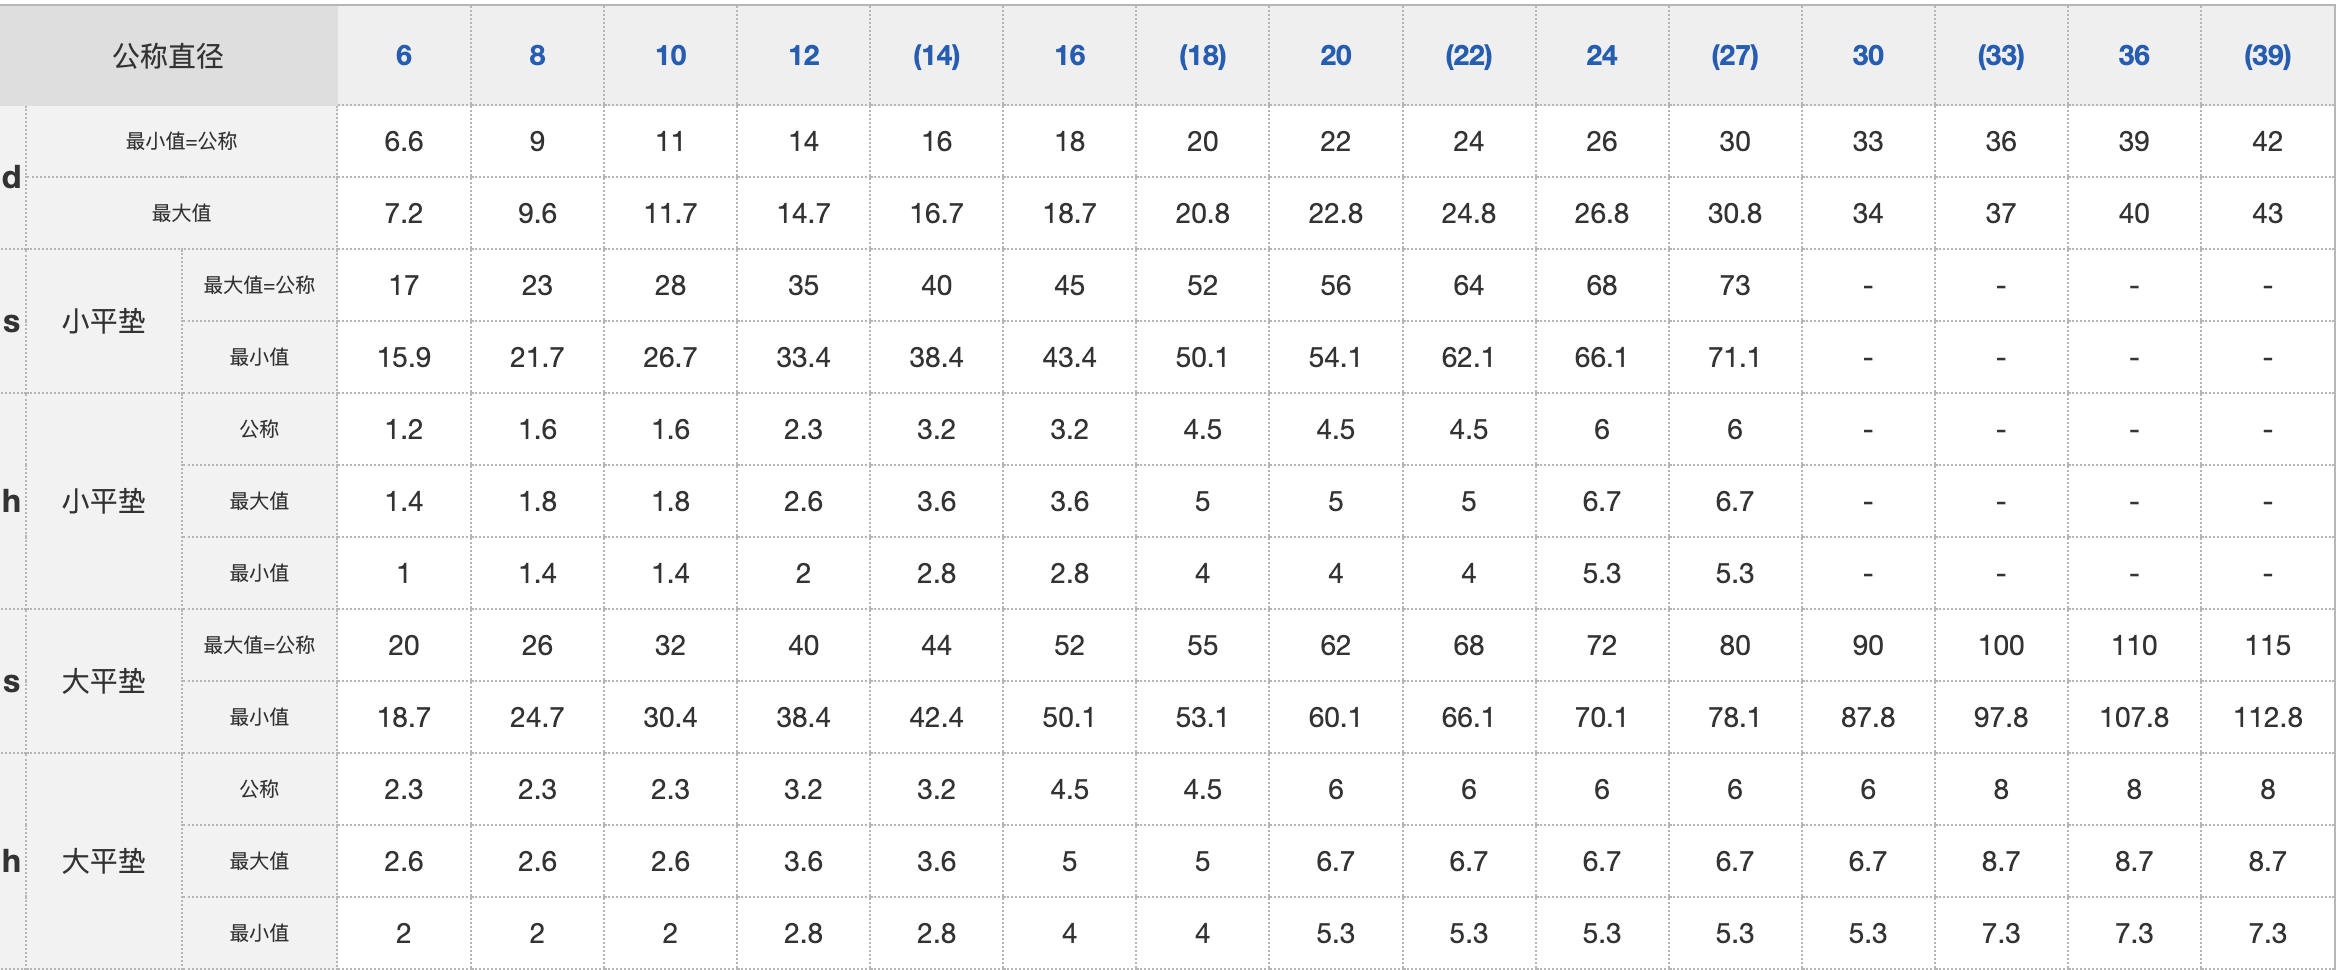Click the blue header link 24
Screen dimensions: 2338x970
[1601, 56]
